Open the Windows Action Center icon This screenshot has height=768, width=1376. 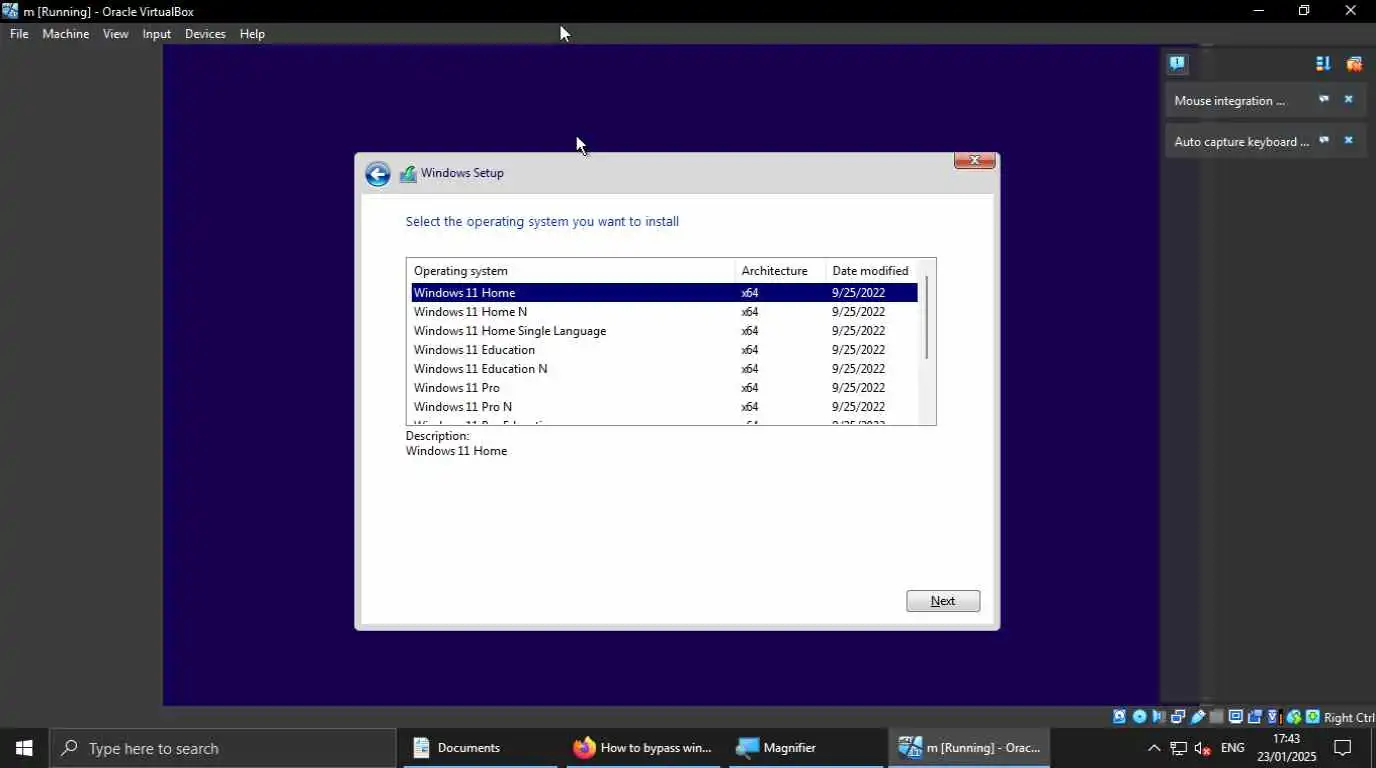pyautogui.click(x=1343, y=748)
